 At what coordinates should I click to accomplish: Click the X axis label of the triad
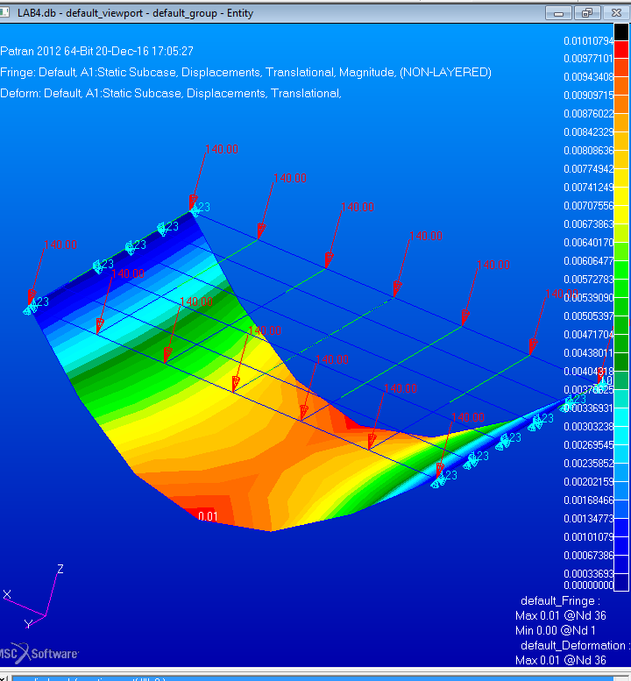[7, 595]
